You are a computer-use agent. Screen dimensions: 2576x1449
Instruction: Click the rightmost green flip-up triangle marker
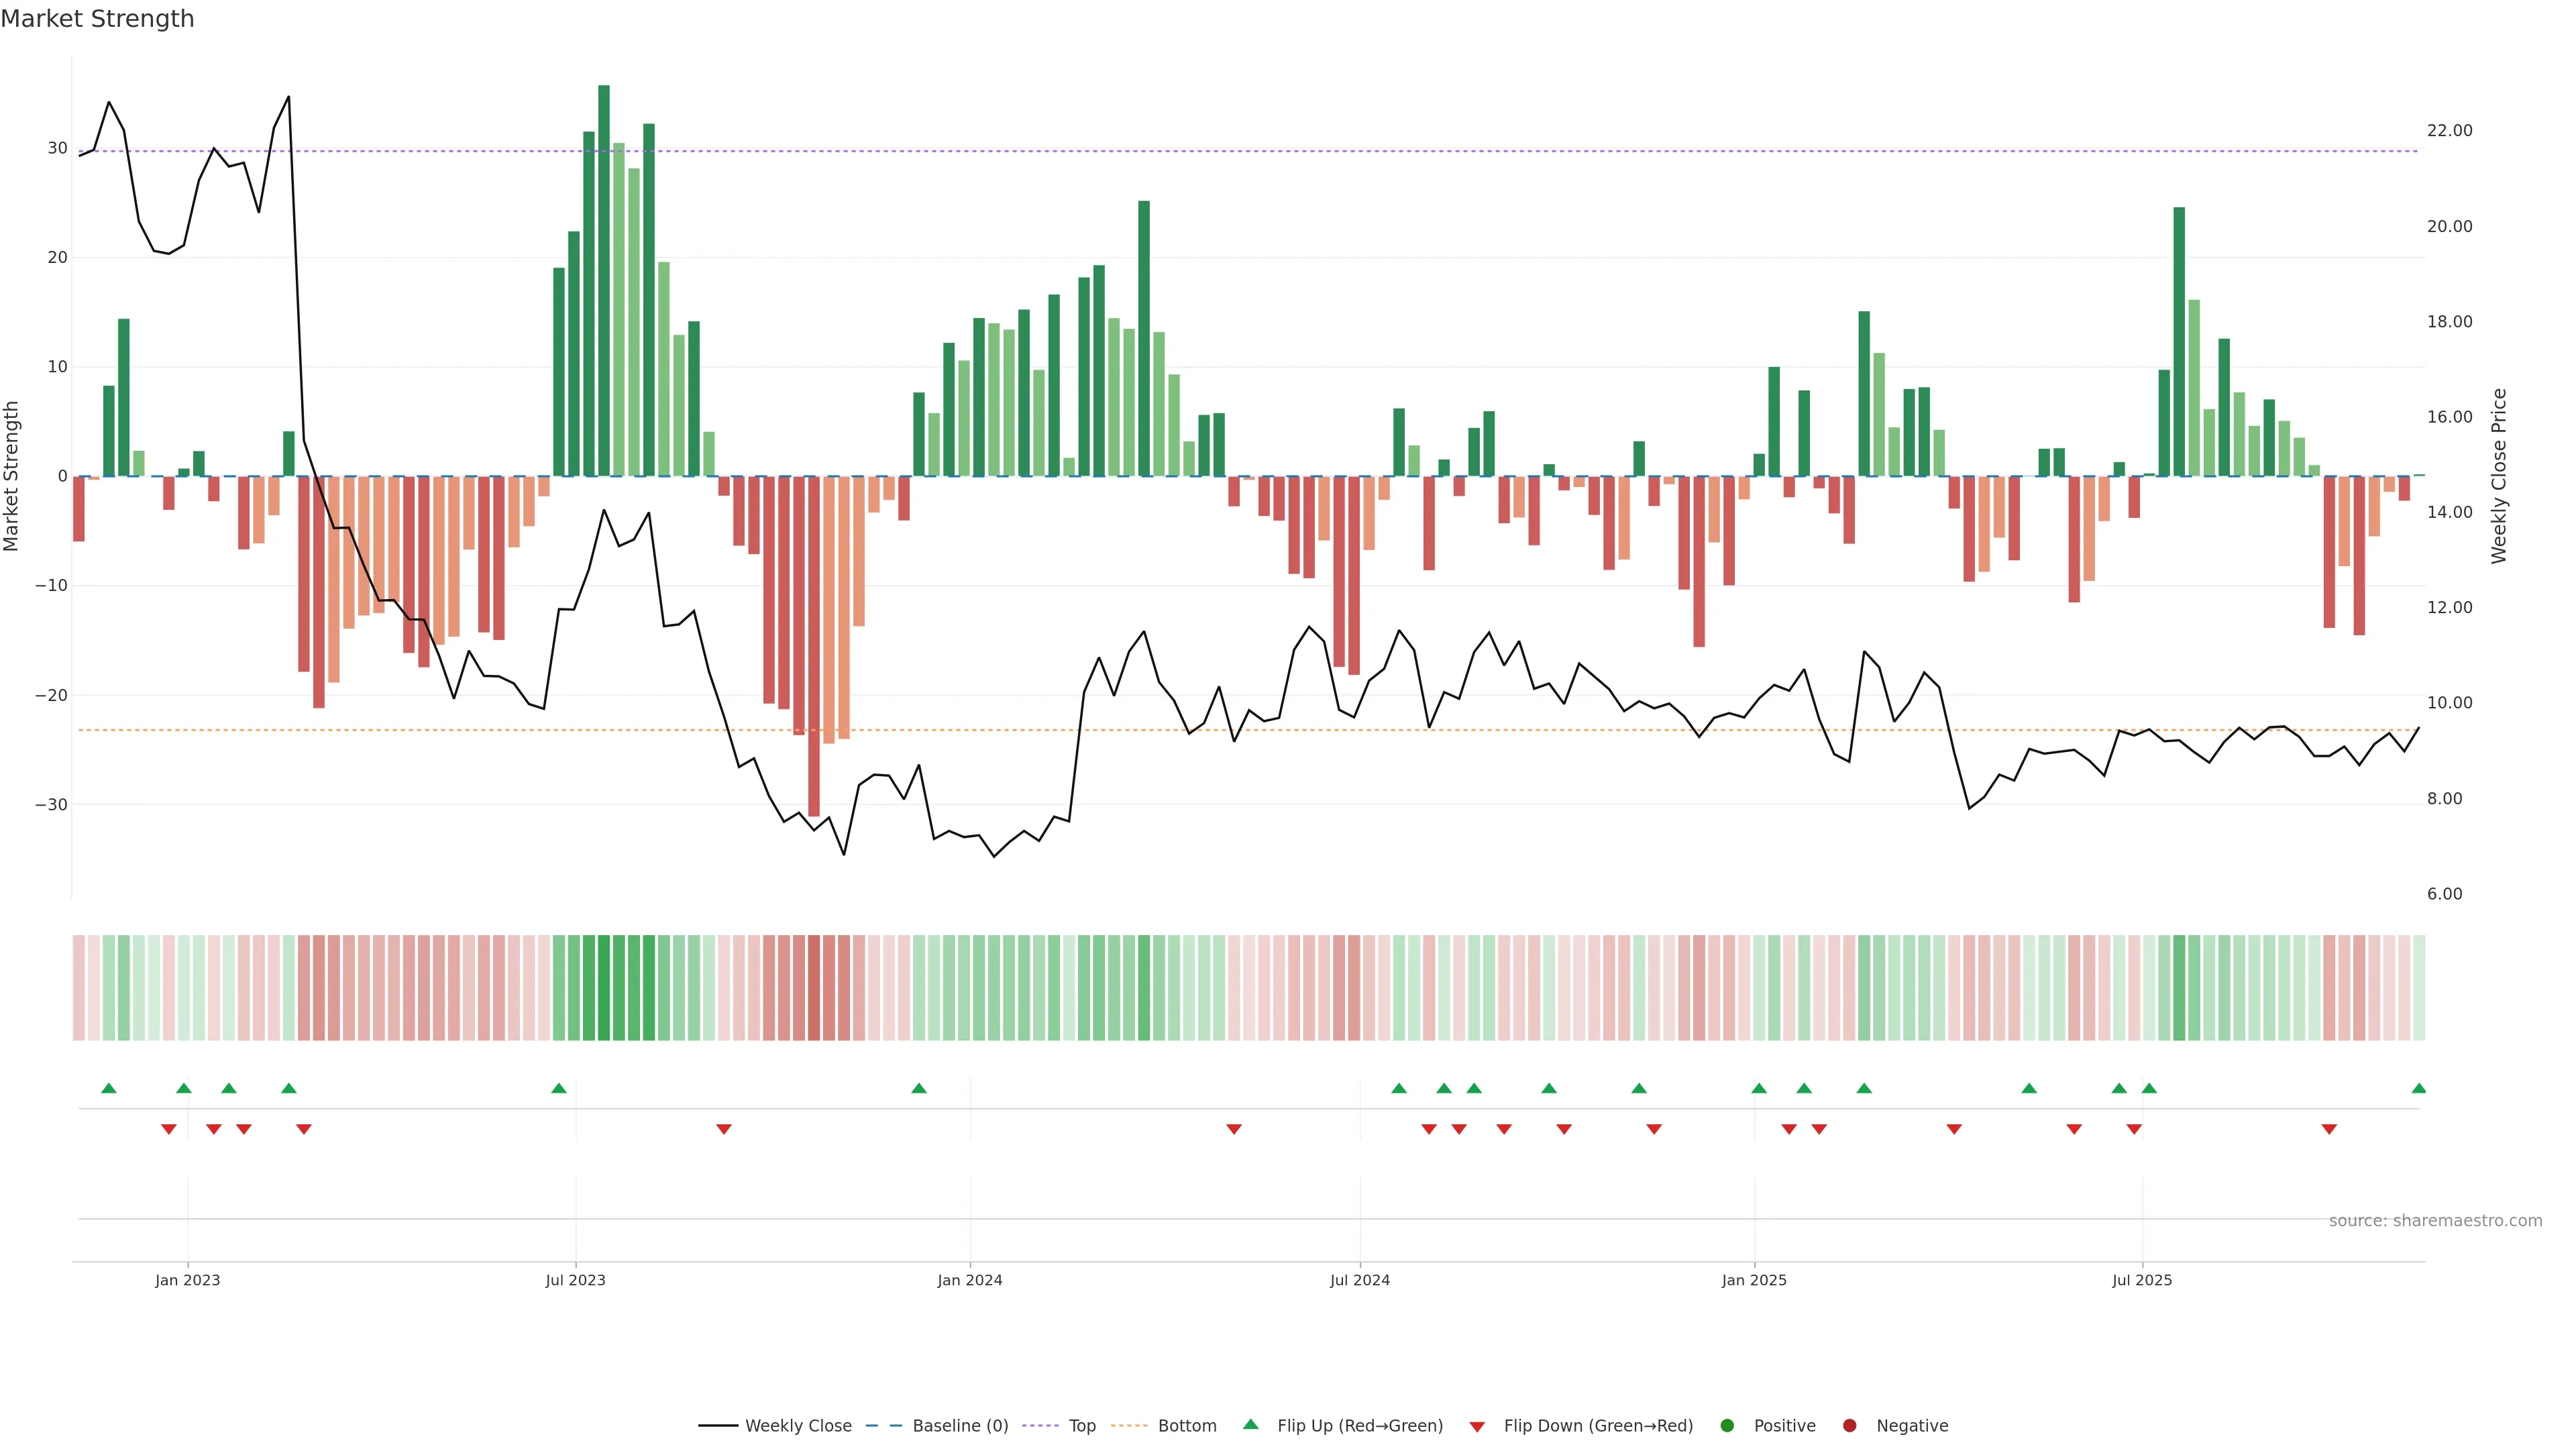[2418, 1088]
